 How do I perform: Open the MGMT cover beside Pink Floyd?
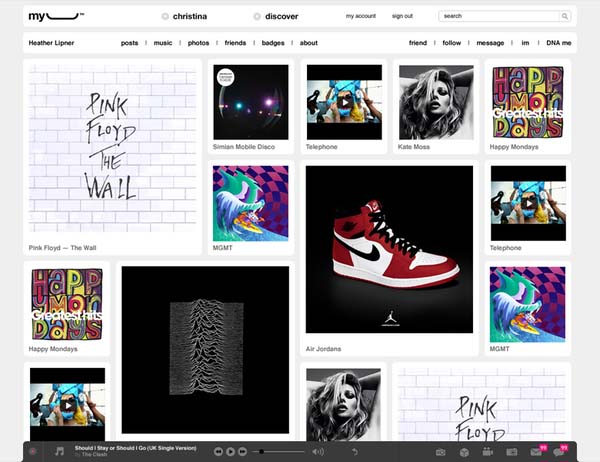click(251, 203)
